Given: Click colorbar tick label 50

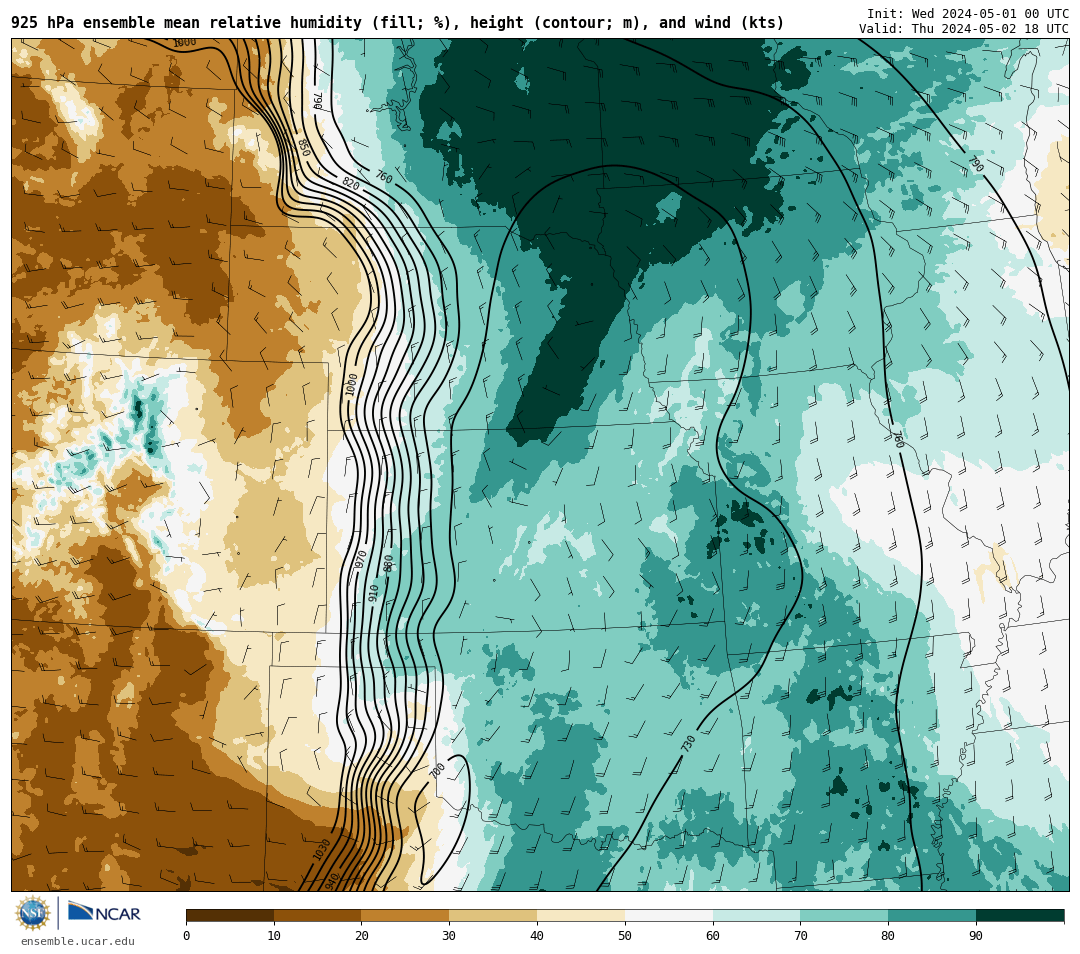Looking at the screenshot, I should 625,935.
